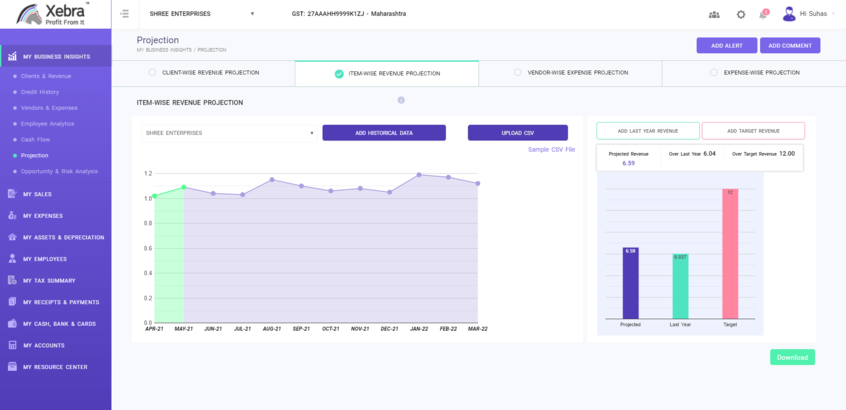Open the settings gear icon
This screenshot has width=846, height=410.
(741, 14)
